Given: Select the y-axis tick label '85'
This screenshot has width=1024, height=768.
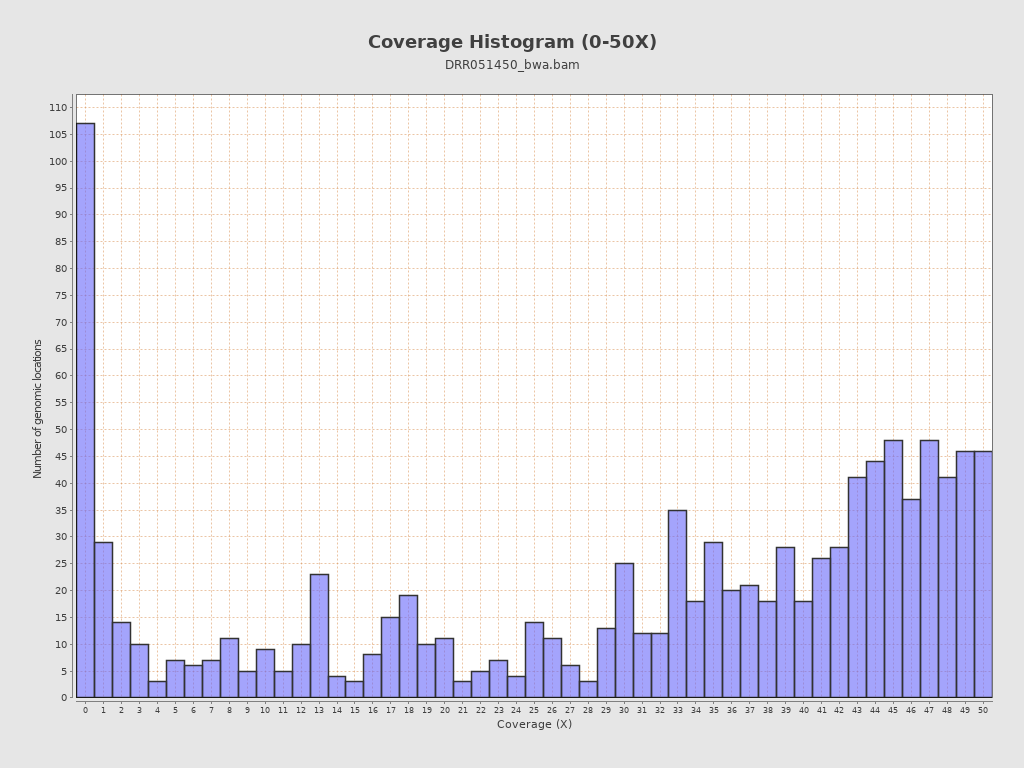Looking at the screenshot, I should pyautogui.click(x=61, y=242).
